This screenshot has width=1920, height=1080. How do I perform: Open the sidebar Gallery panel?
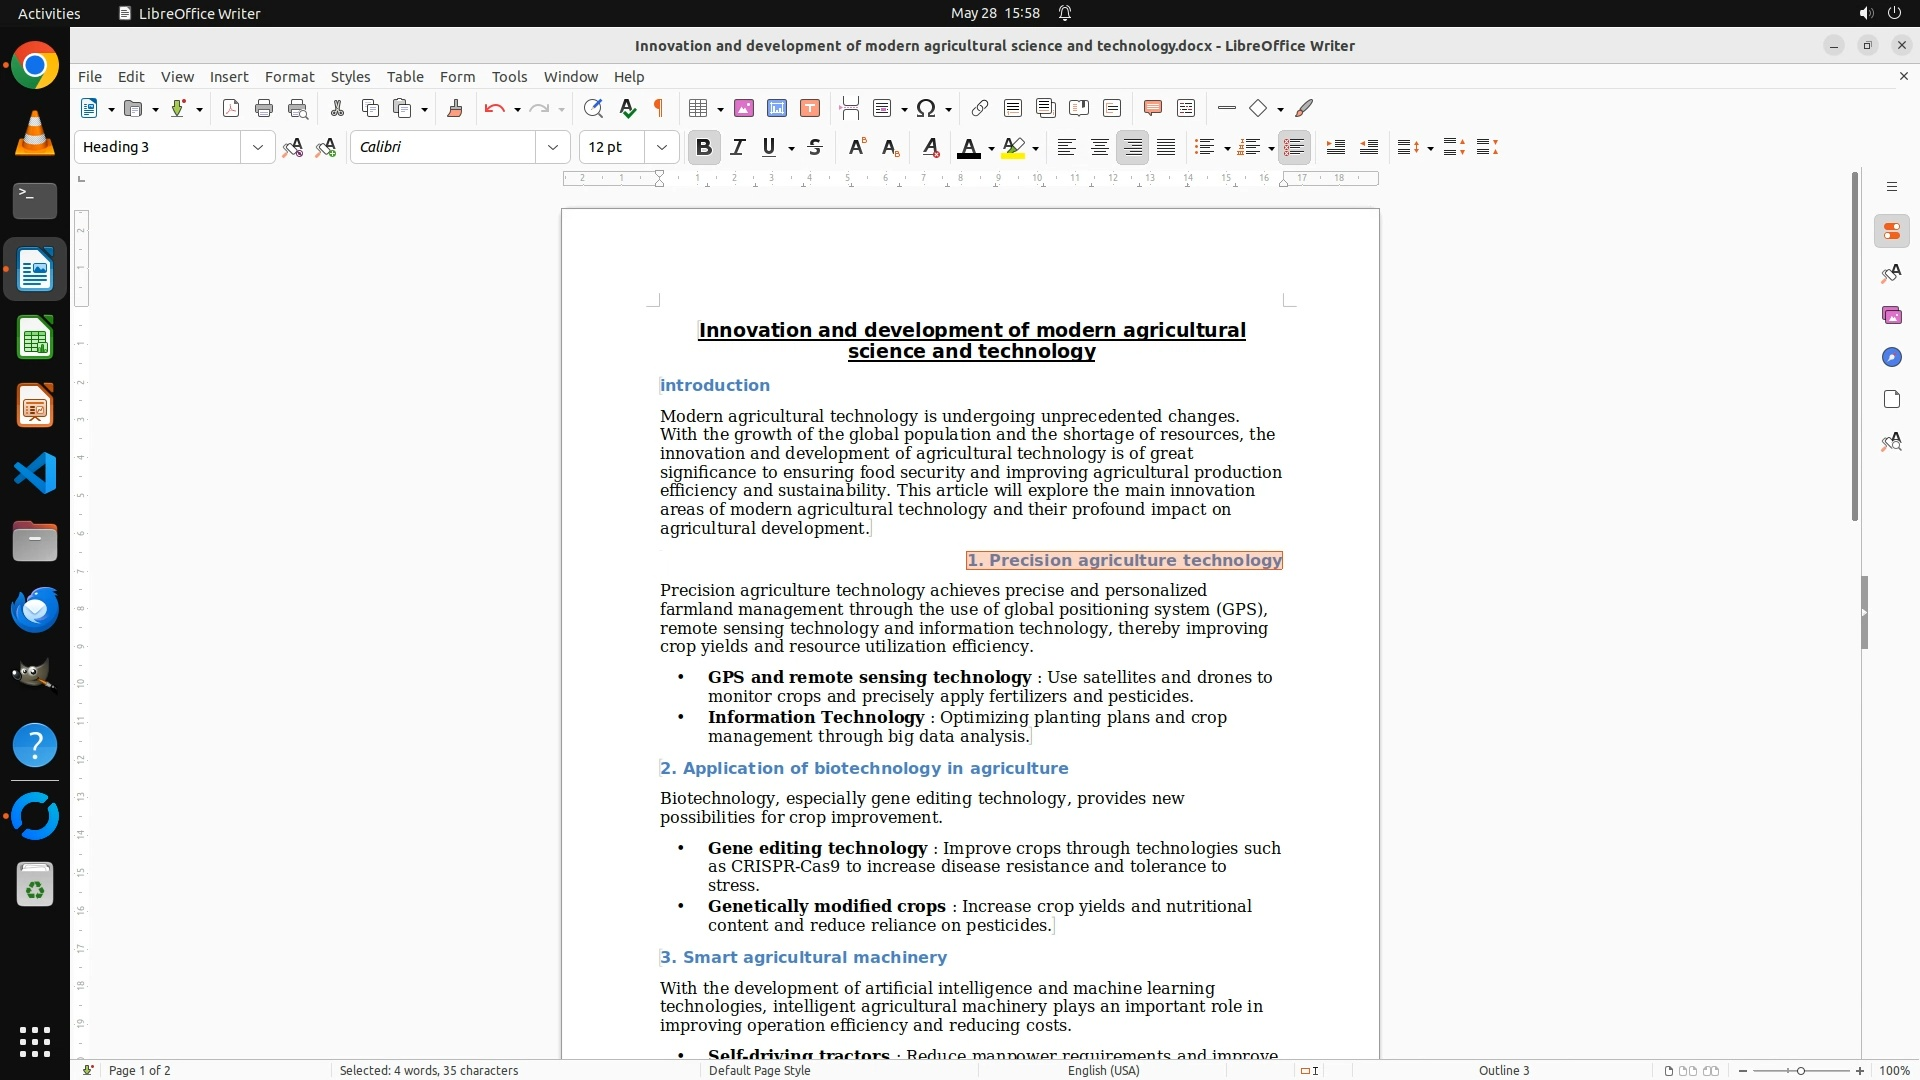tap(1891, 315)
